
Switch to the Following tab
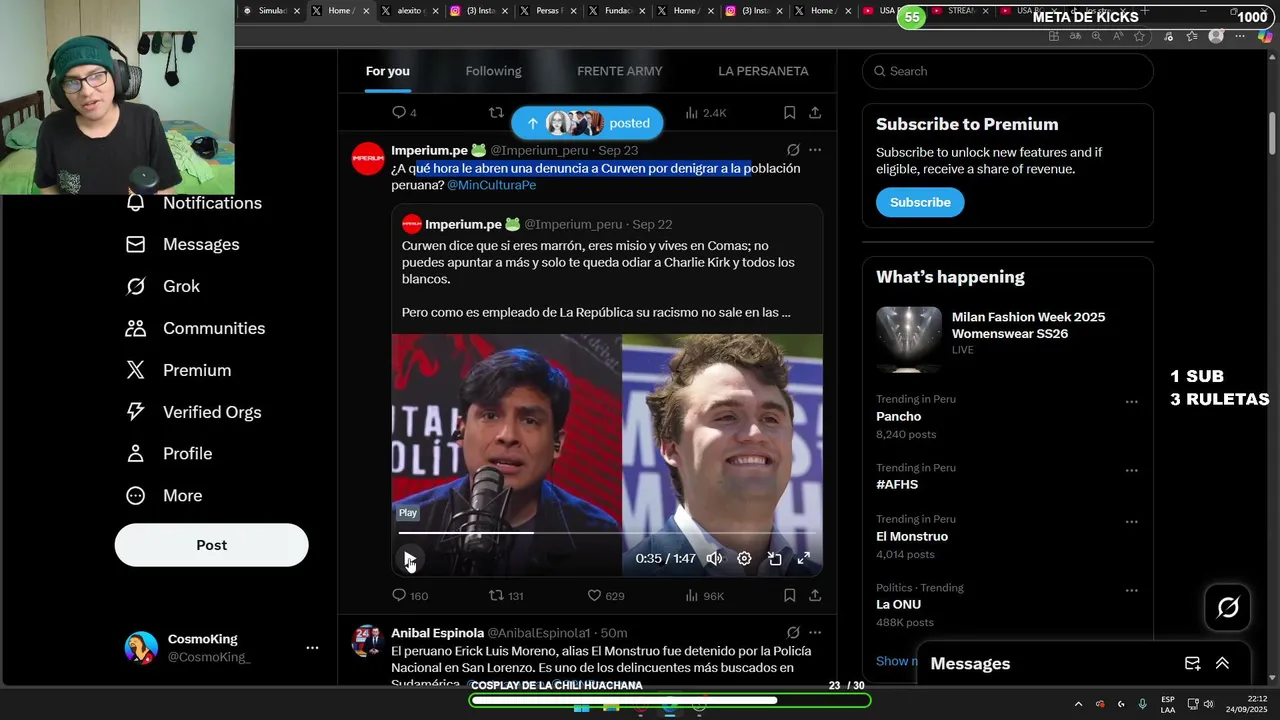493,71
